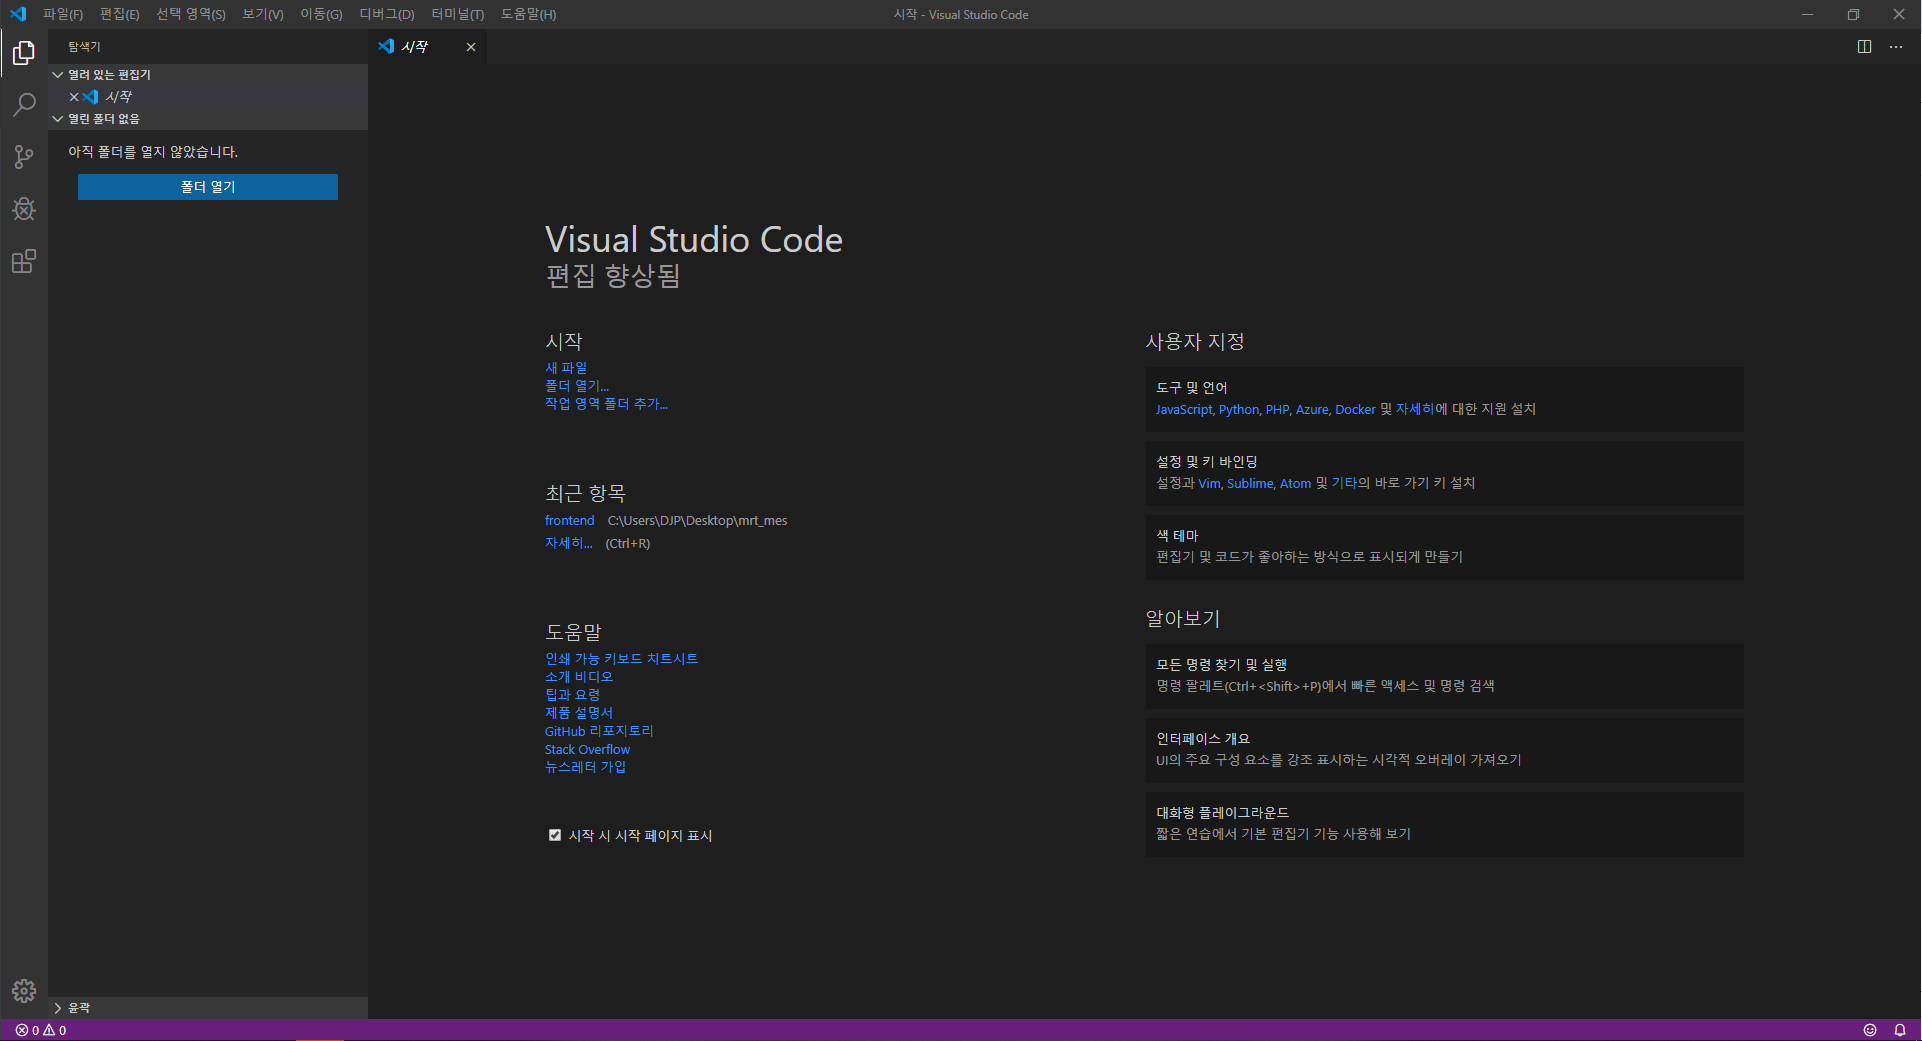Open the 대화형 플레이그라운드 card
This screenshot has width=1922, height=1041.
(1444, 824)
